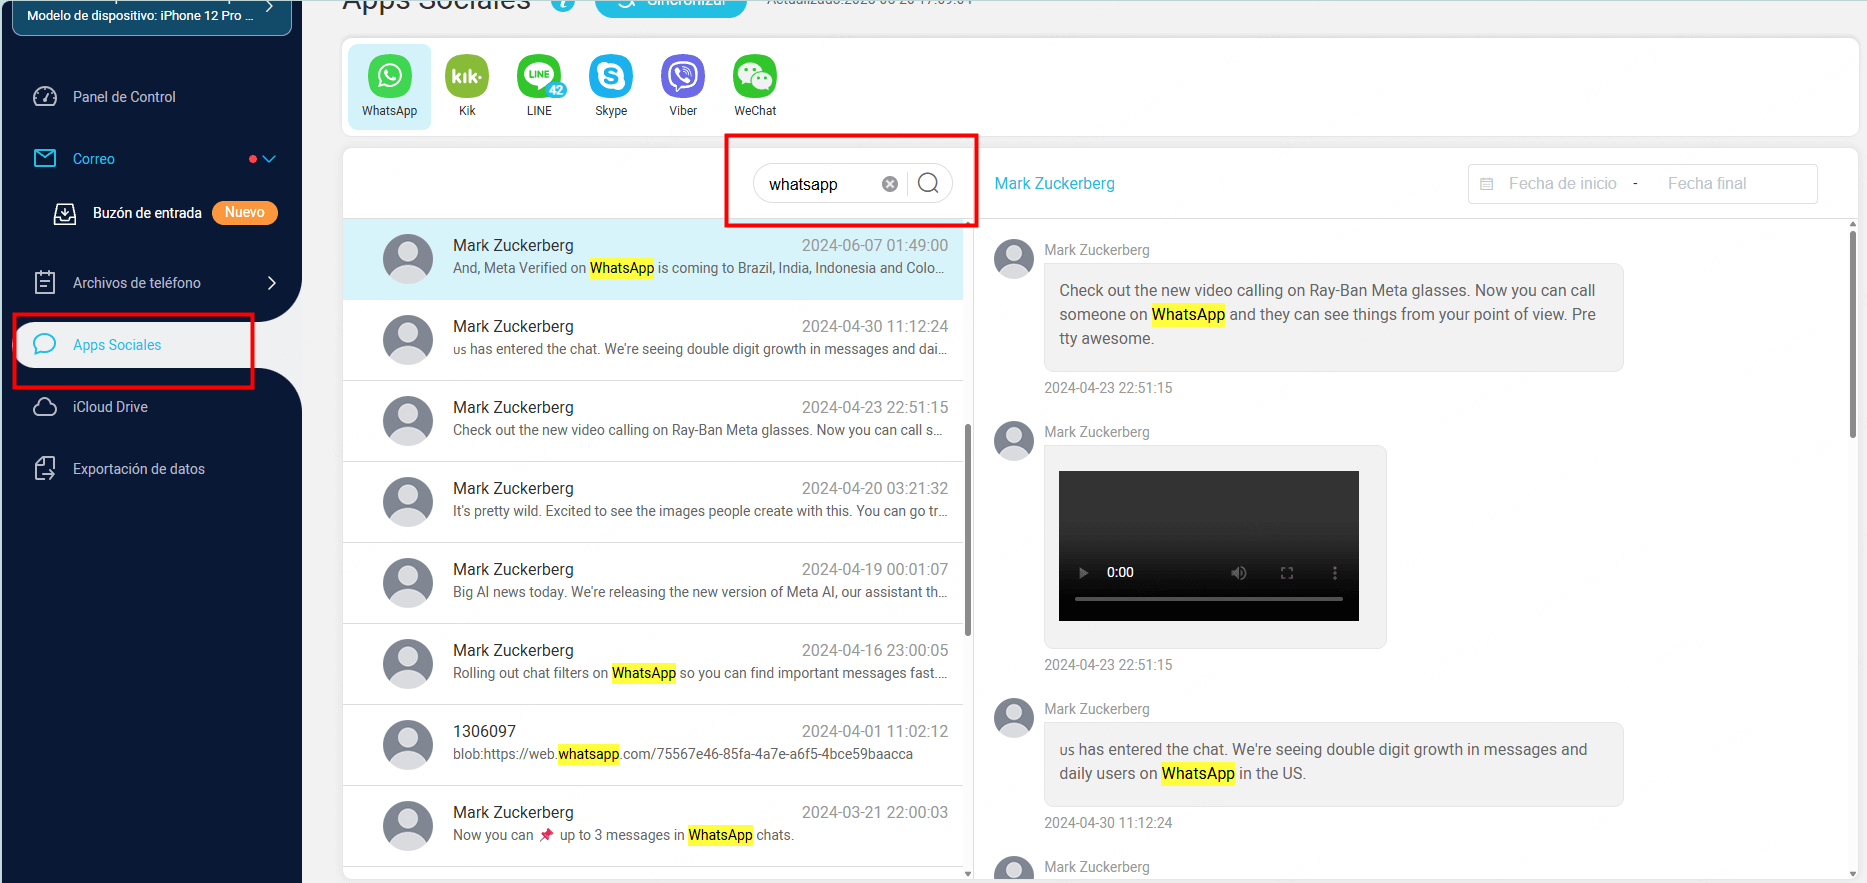Open the message dated 2024-06-07 01:49:00

(x=652, y=259)
